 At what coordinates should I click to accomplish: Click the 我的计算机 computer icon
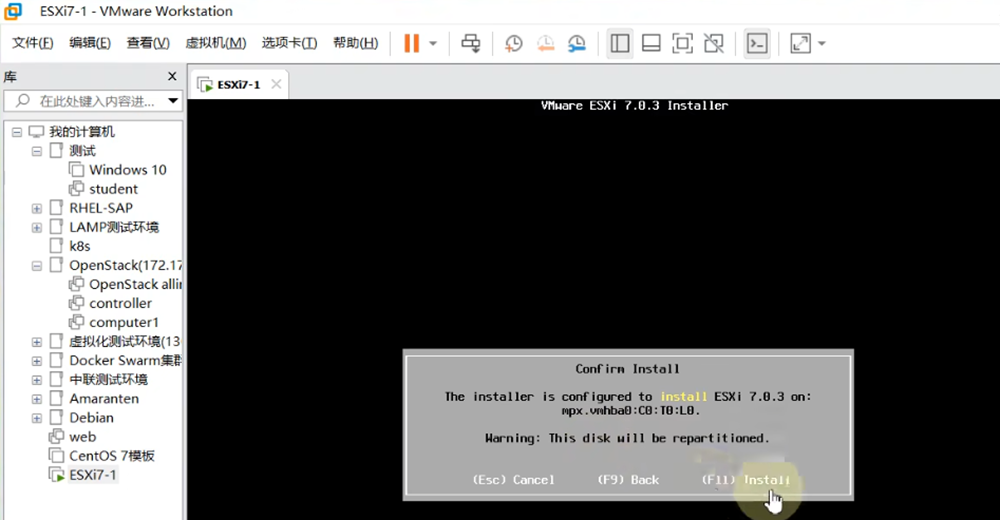pos(36,131)
